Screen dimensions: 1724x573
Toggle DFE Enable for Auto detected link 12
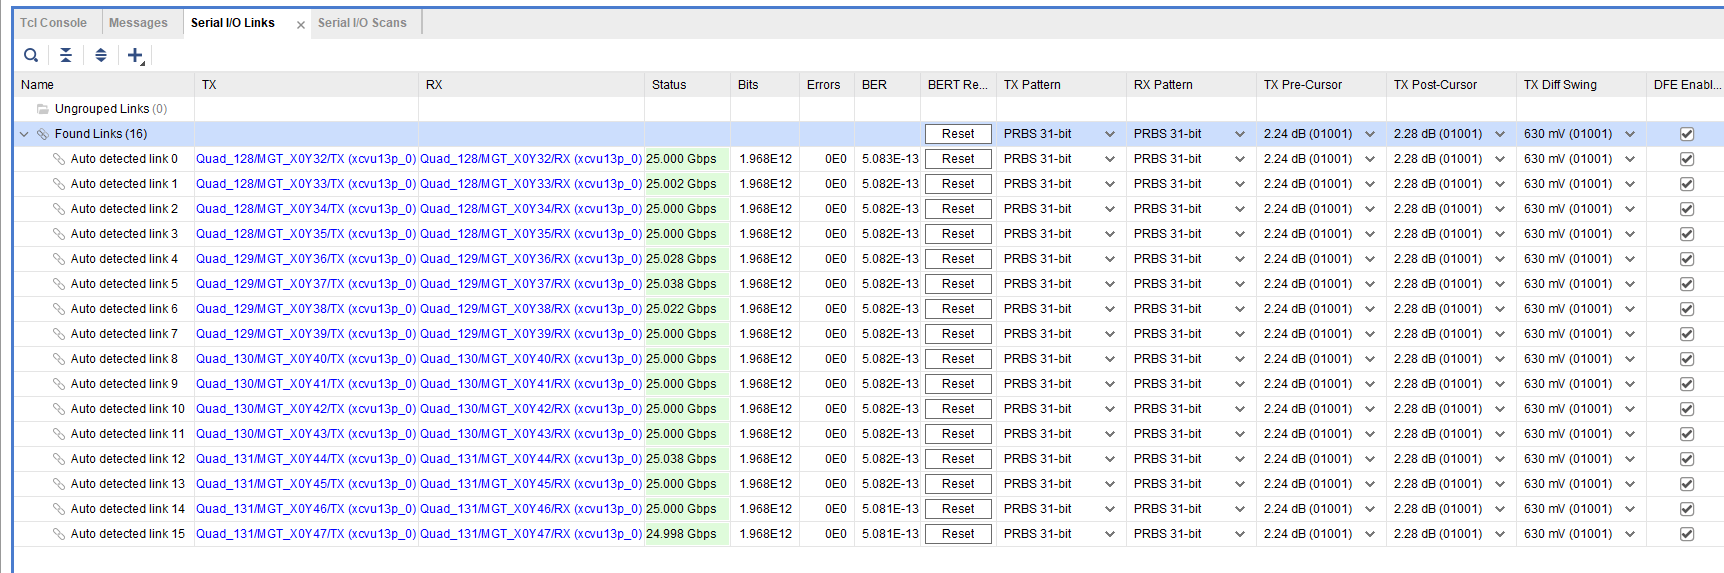pos(1687,459)
